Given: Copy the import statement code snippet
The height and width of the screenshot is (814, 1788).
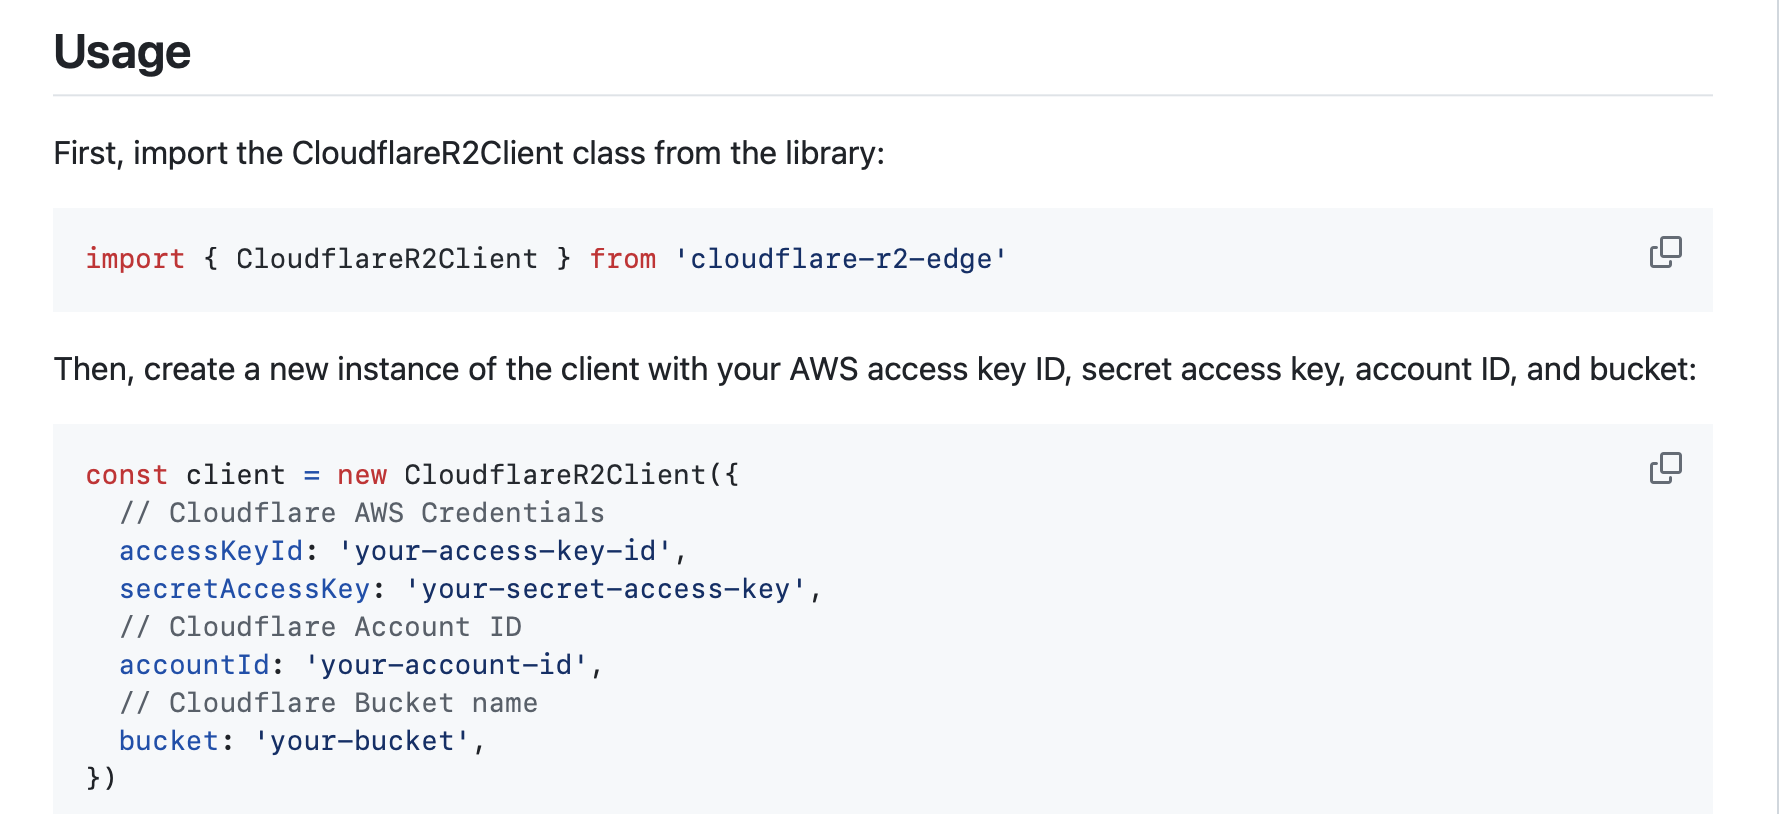Looking at the screenshot, I should [1665, 252].
